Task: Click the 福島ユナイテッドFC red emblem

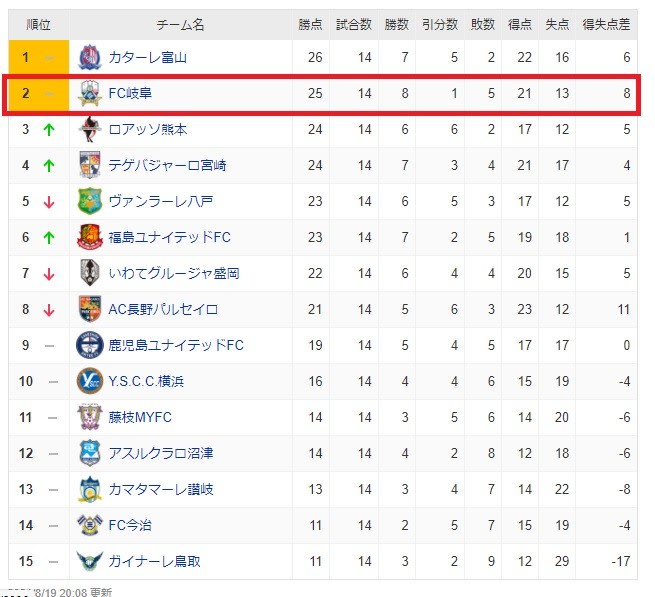Action: click(x=89, y=237)
